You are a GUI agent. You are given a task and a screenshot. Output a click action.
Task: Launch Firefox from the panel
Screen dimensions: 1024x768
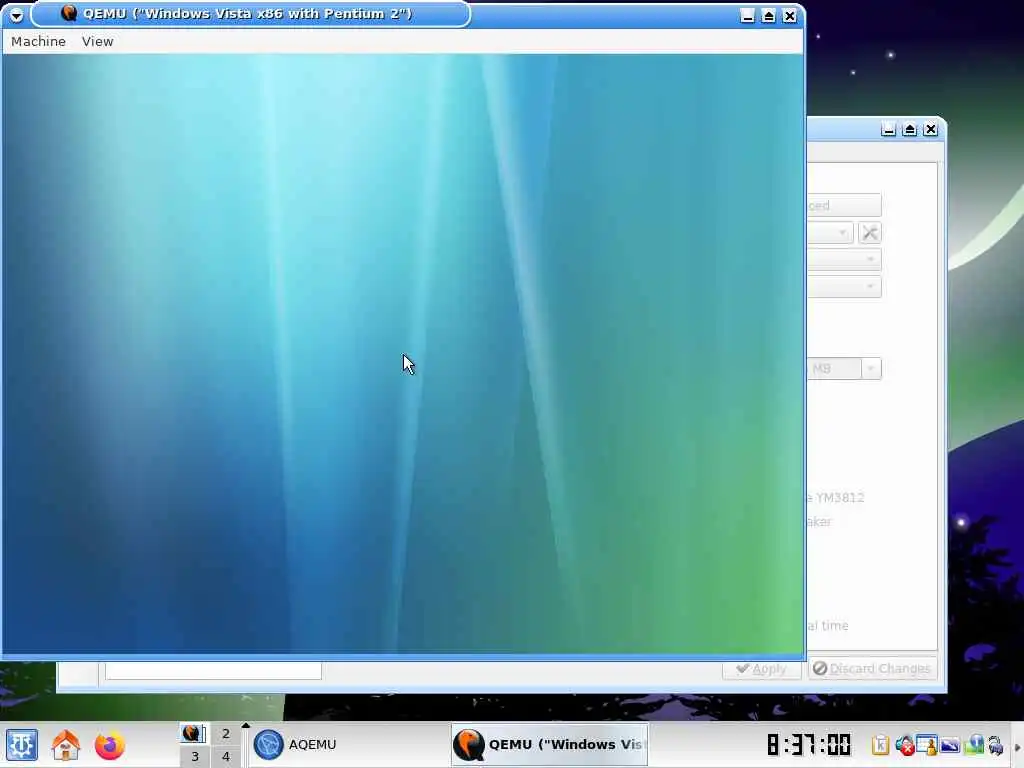tap(110, 745)
